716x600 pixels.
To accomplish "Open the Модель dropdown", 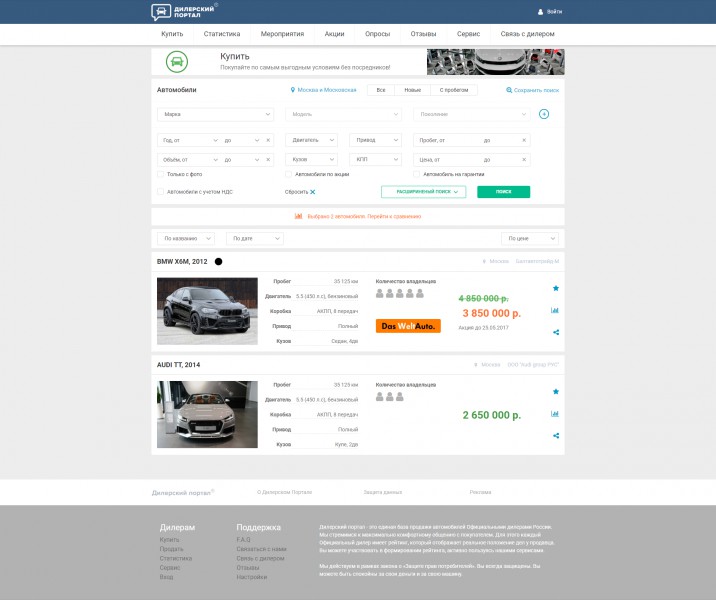I will click(343, 114).
